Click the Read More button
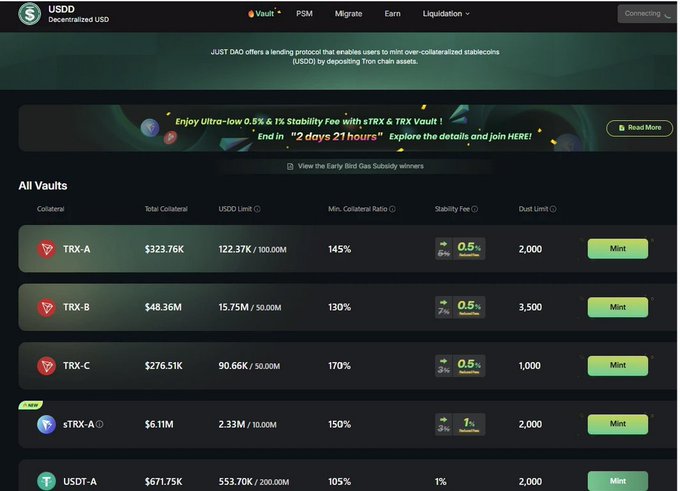Image resolution: width=680 pixels, height=491 pixels. point(640,128)
